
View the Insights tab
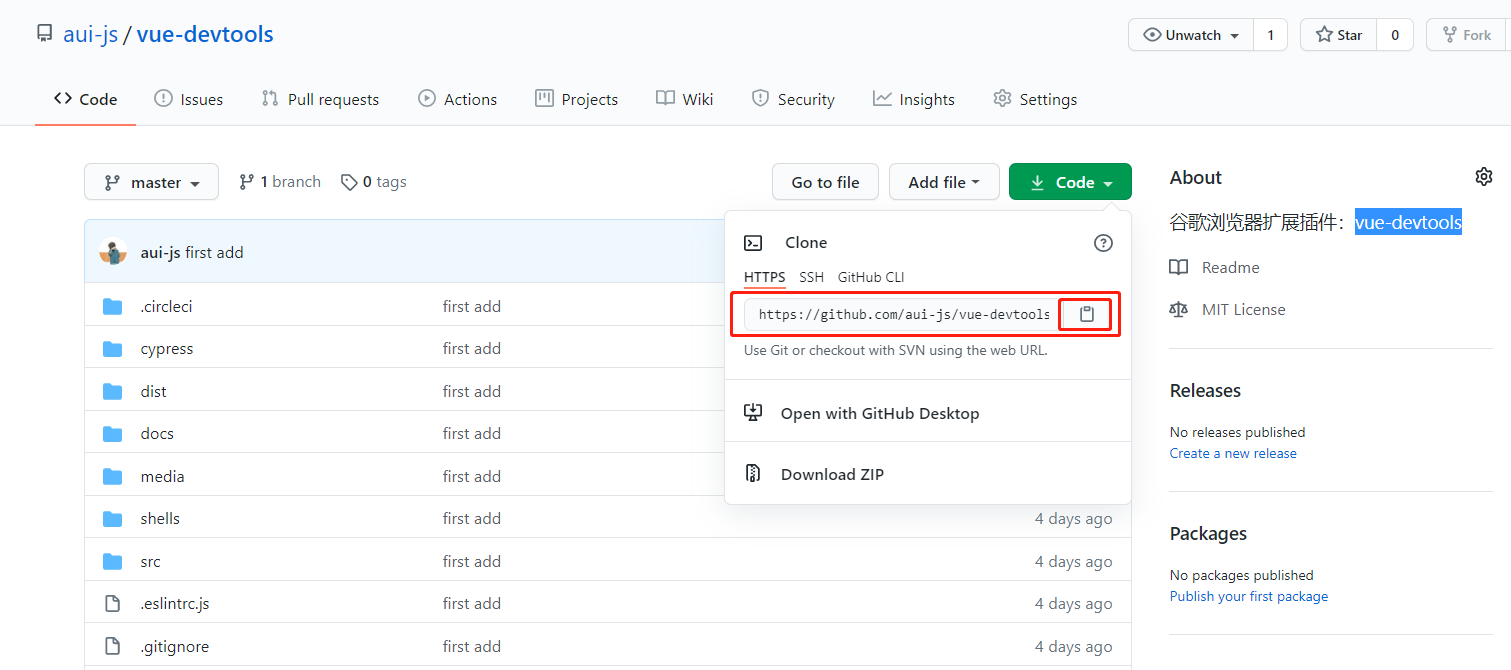point(913,99)
